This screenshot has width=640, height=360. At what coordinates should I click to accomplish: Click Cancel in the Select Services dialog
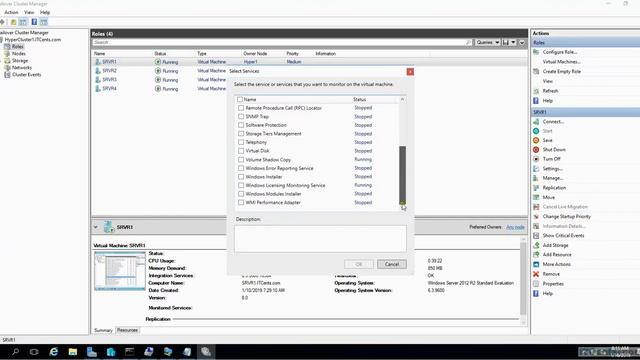[391, 264]
